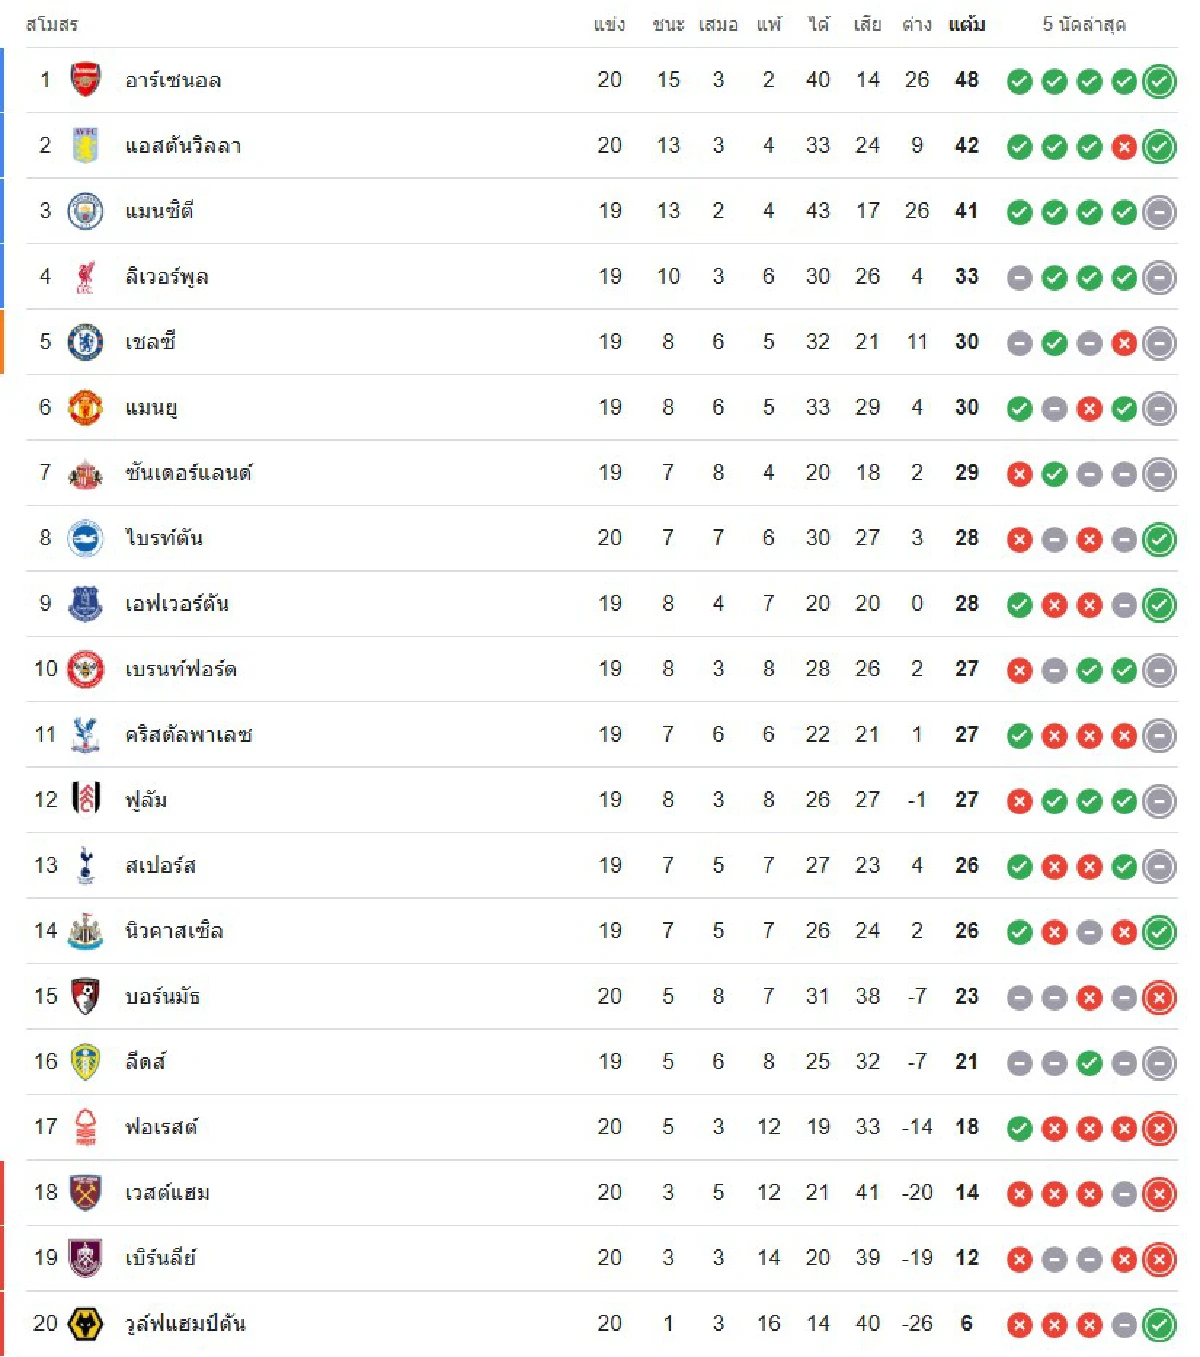1200x1357 pixels.
Task: Click Newcastle's latest match win circle
Action: tap(1159, 932)
